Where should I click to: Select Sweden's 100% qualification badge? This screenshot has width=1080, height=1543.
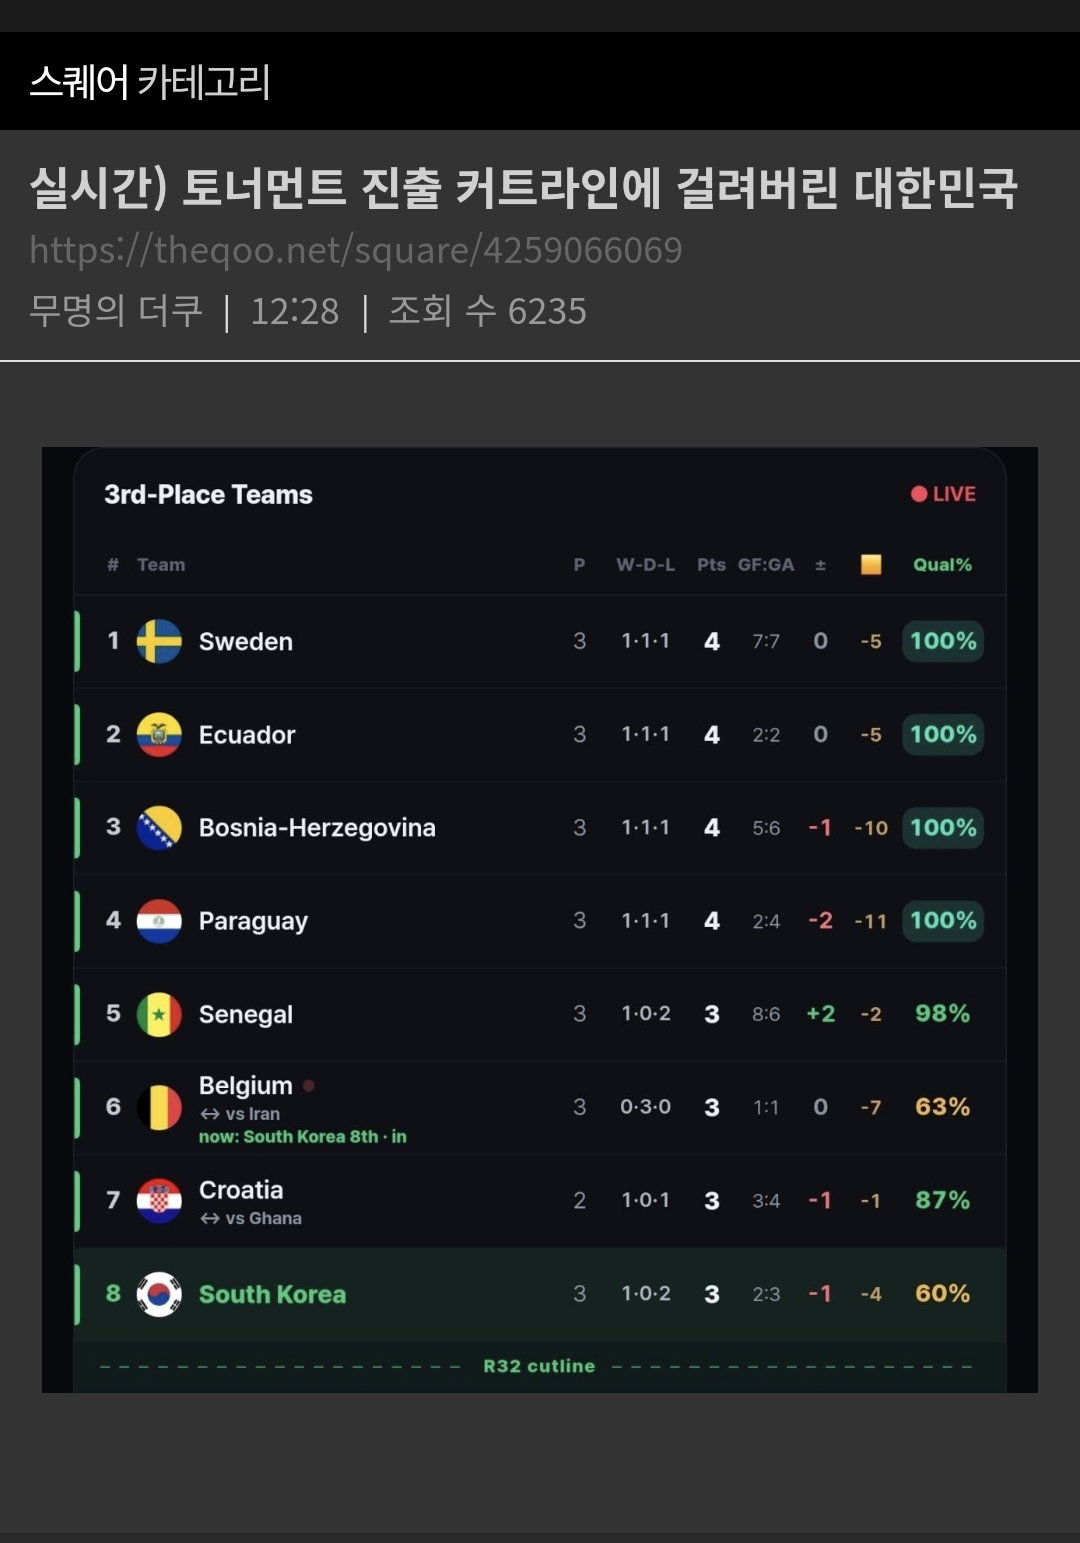[943, 641]
